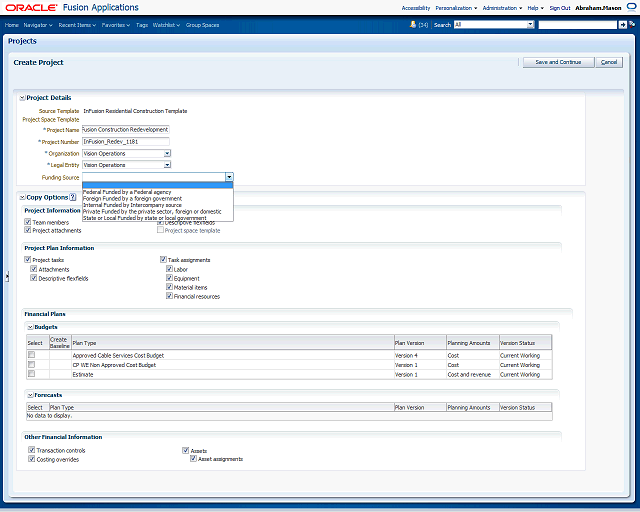Viewport: 640px width, 512px height.
Task: Toggle the Transaction controls checkbox
Action: click(32, 451)
